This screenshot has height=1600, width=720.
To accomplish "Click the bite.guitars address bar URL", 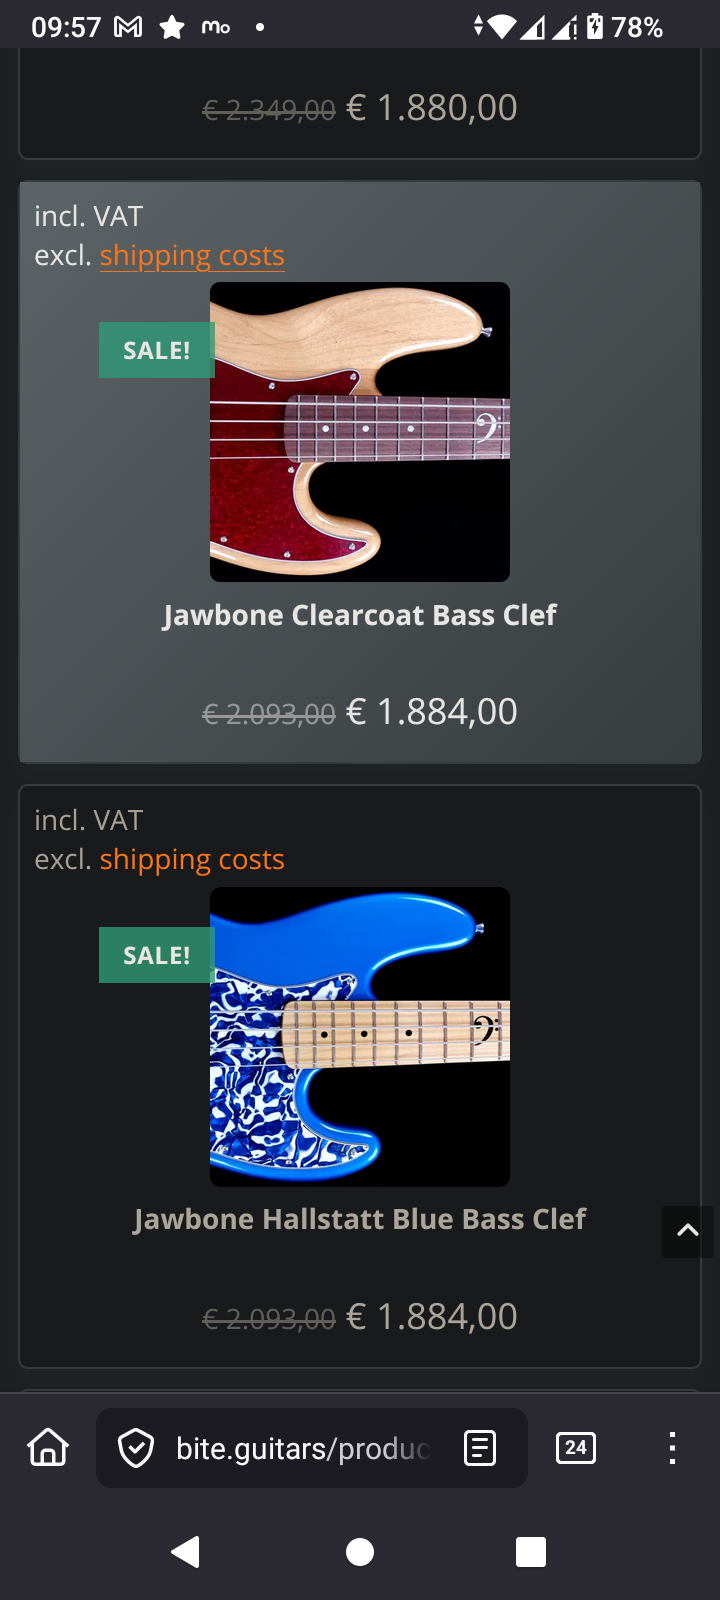I will point(303,1448).
